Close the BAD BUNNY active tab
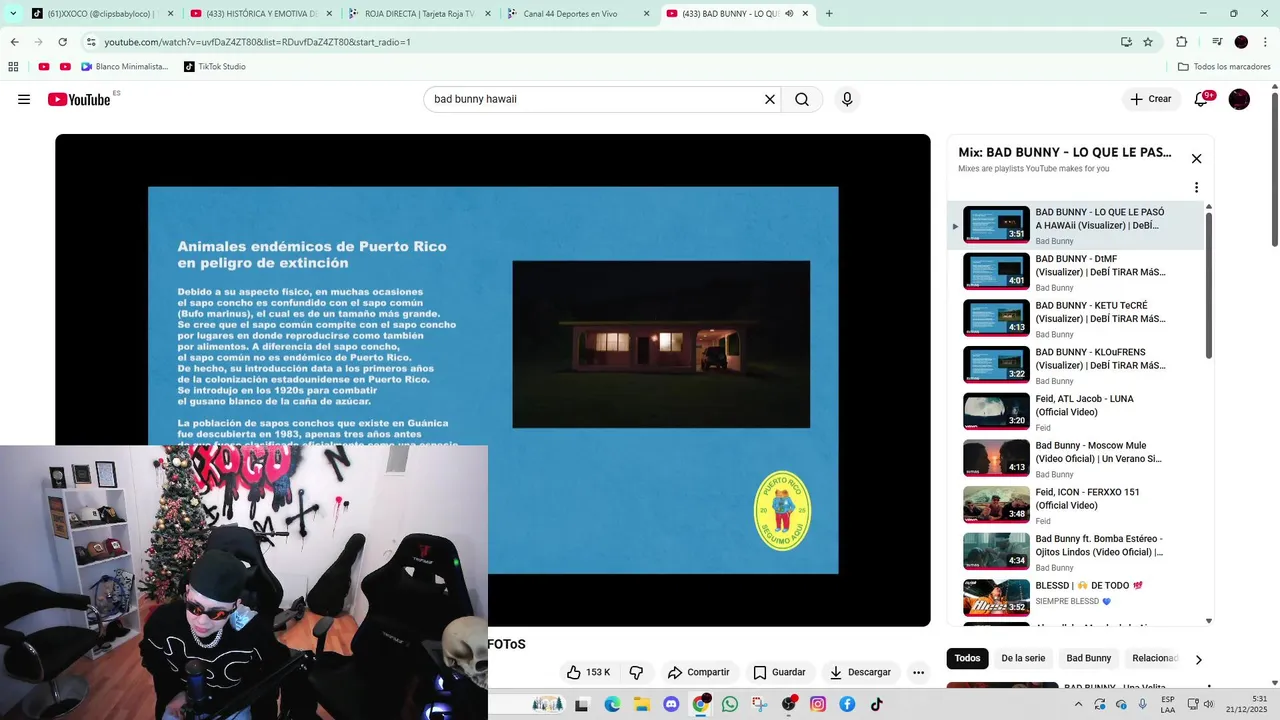This screenshot has height=720, width=1280. pyautogui.click(x=807, y=13)
